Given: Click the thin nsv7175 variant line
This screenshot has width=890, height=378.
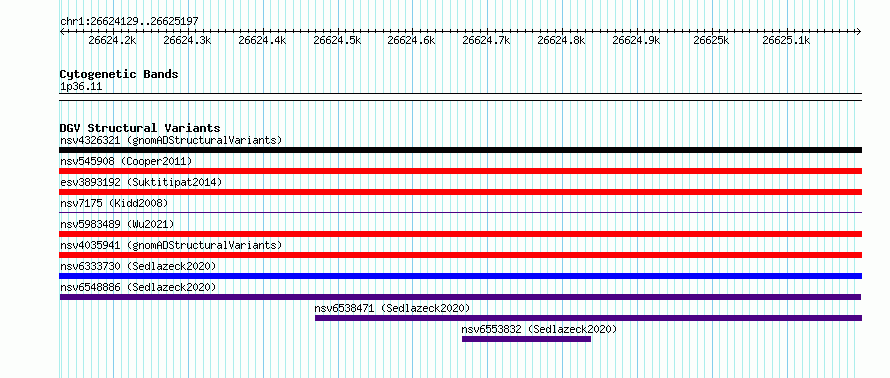Looking at the screenshot, I should tap(460, 213).
